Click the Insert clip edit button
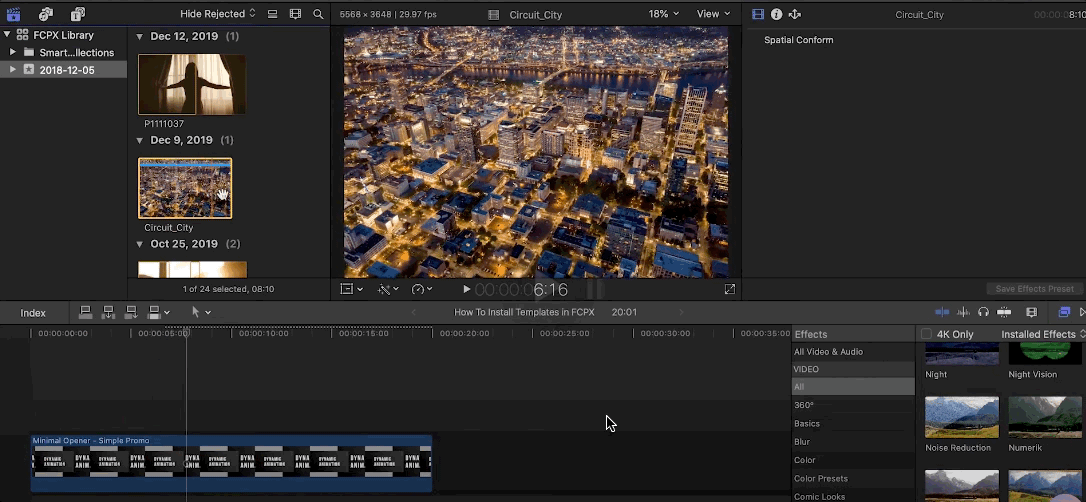 tap(108, 313)
